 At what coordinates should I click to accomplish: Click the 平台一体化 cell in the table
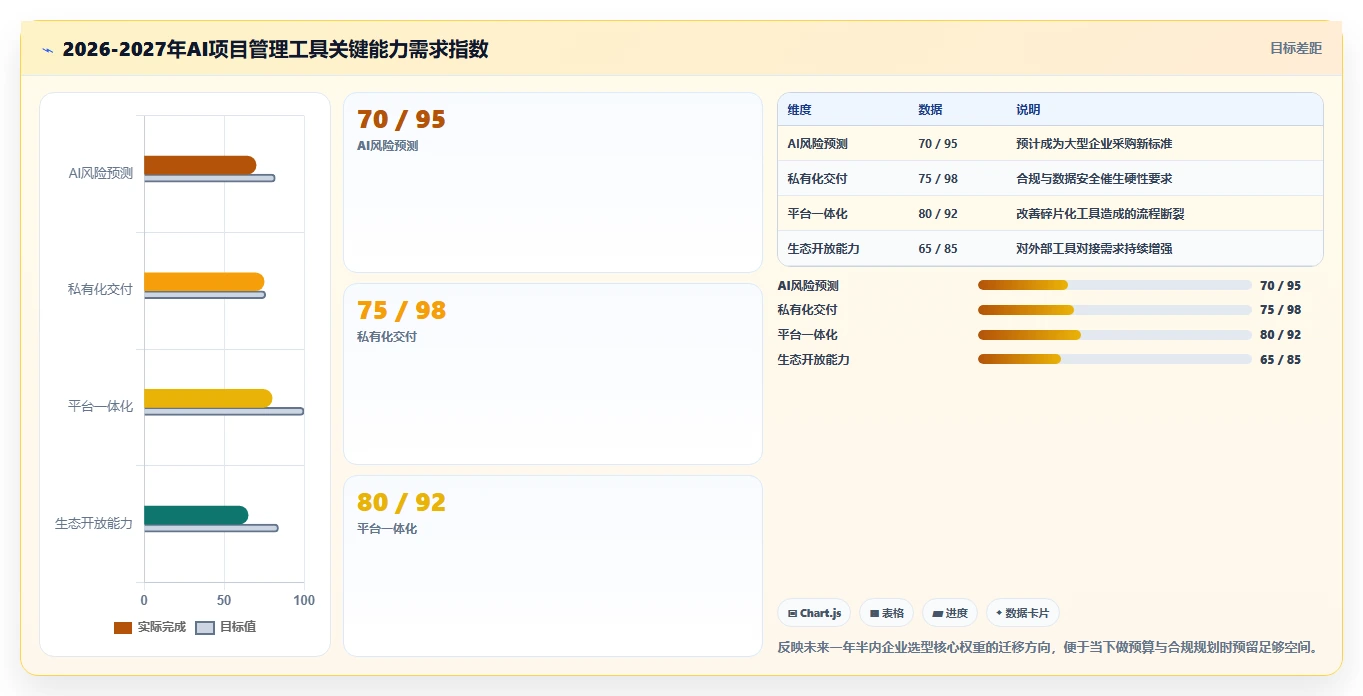(x=817, y=214)
